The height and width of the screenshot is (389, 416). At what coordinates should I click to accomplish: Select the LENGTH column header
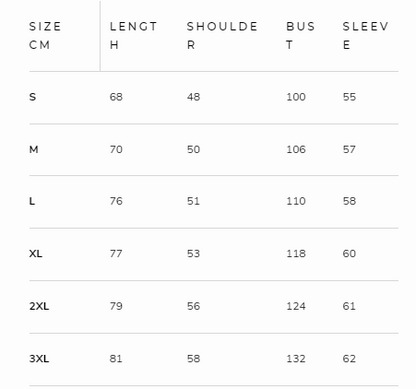click(x=133, y=36)
